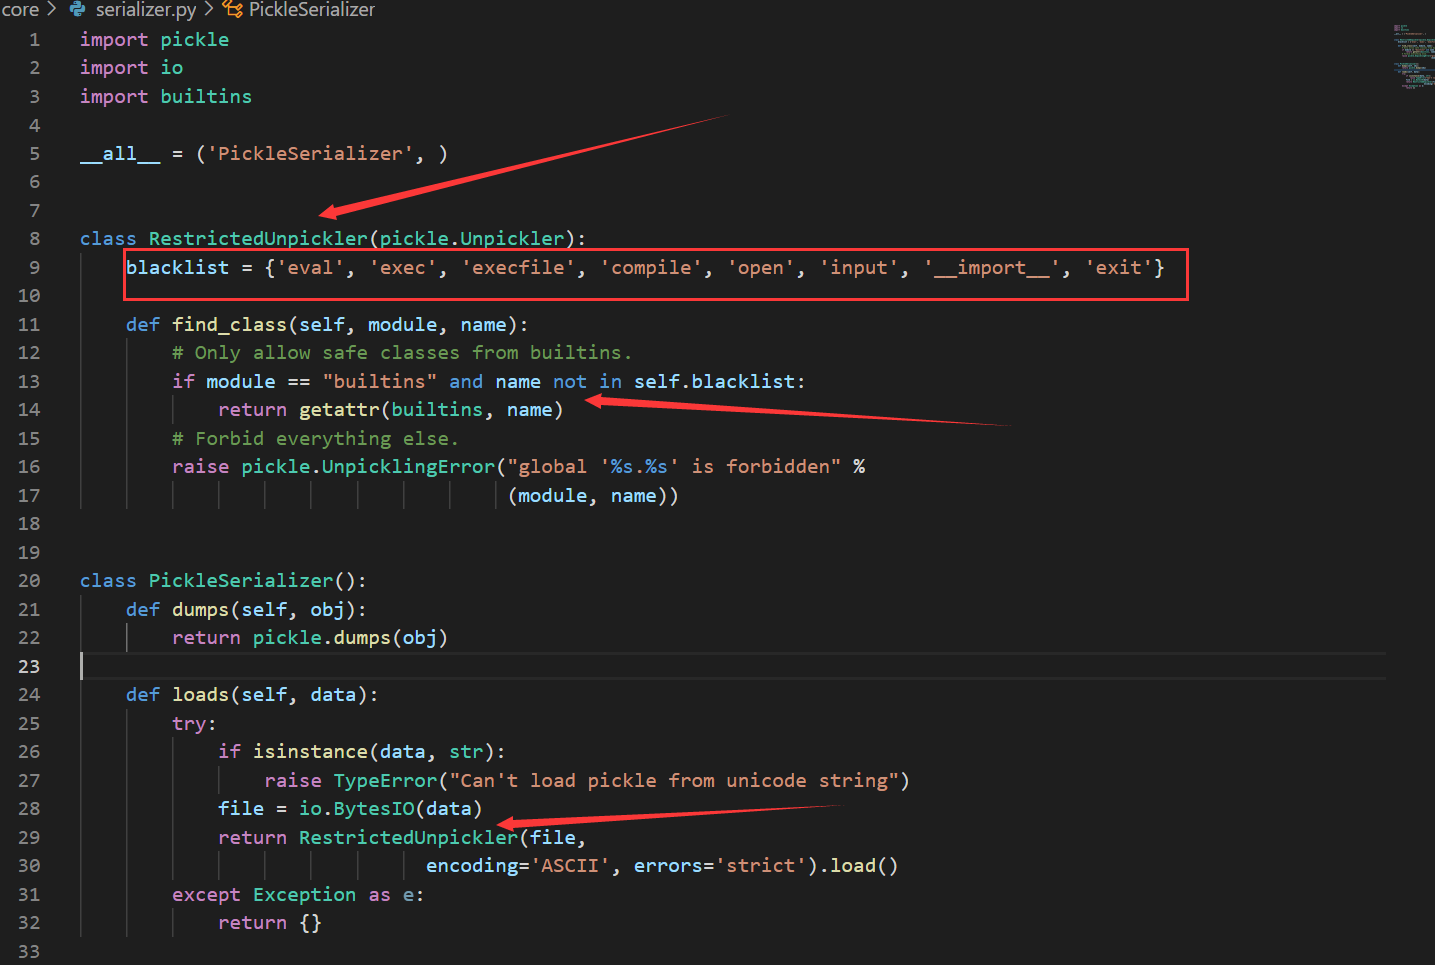Screen dimensions: 1435x965
Task: Click the 'compile' string in blacklist
Action: point(651,268)
